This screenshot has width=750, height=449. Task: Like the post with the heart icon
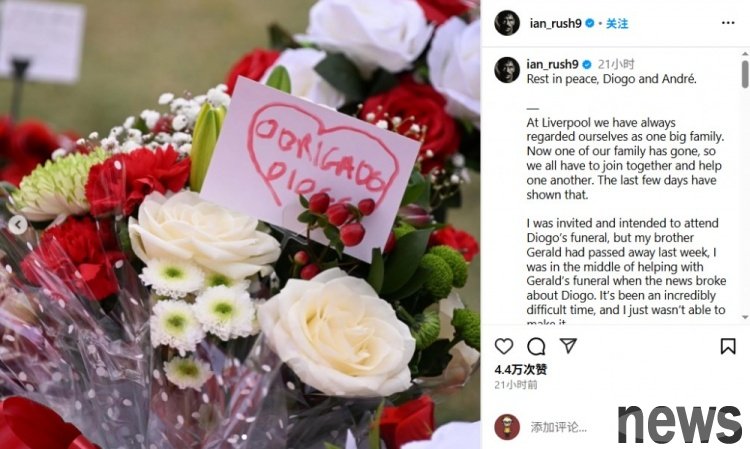(504, 346)
